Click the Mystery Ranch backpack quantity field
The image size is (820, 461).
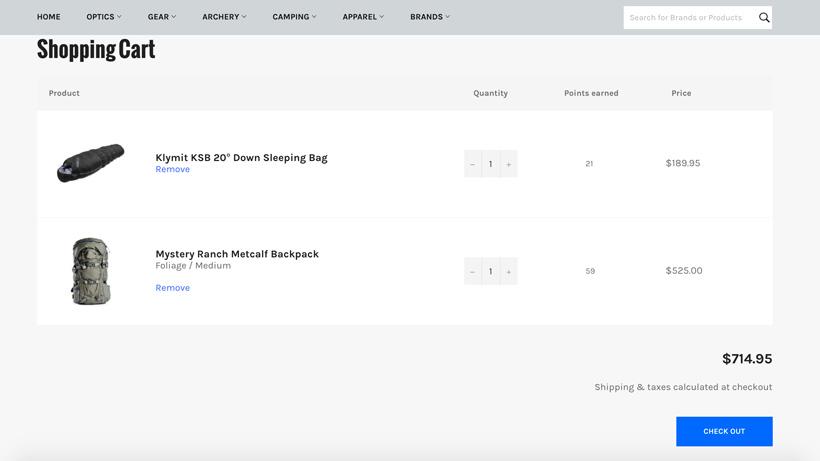click(x=491, y=271)
